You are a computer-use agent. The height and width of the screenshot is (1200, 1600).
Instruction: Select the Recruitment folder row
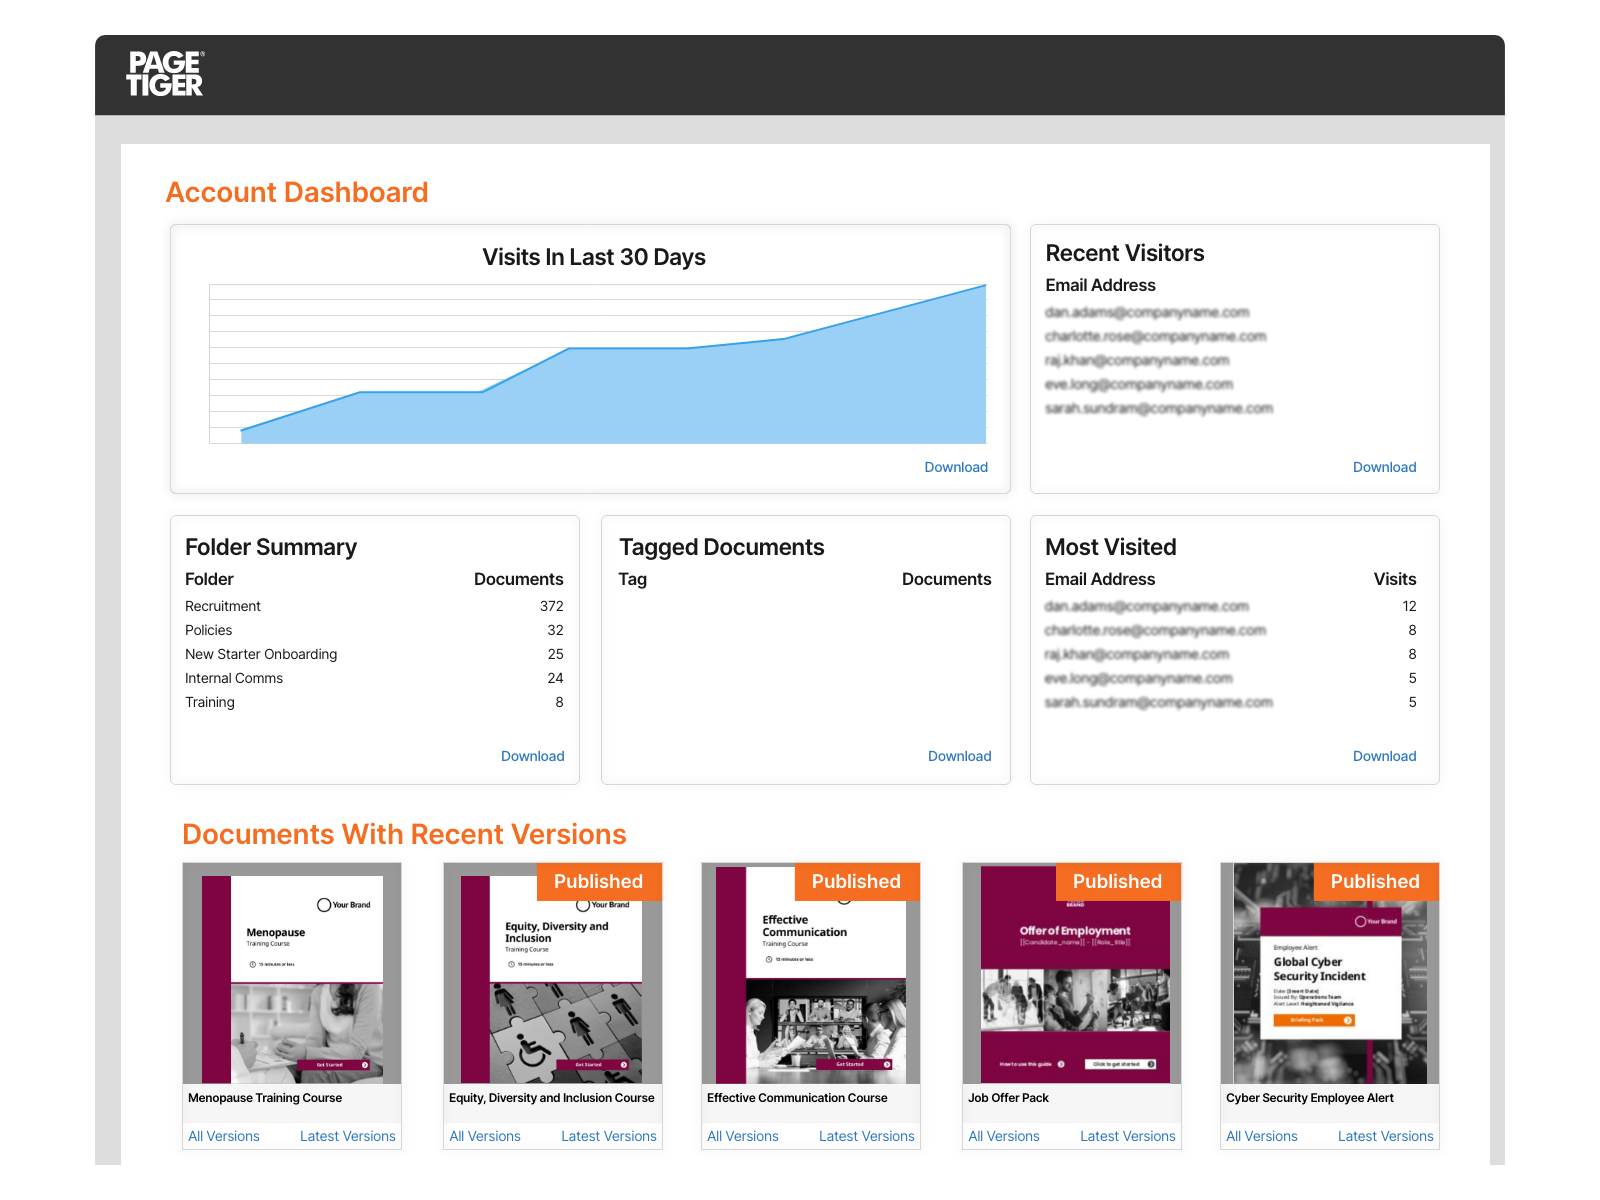point(374,606)
